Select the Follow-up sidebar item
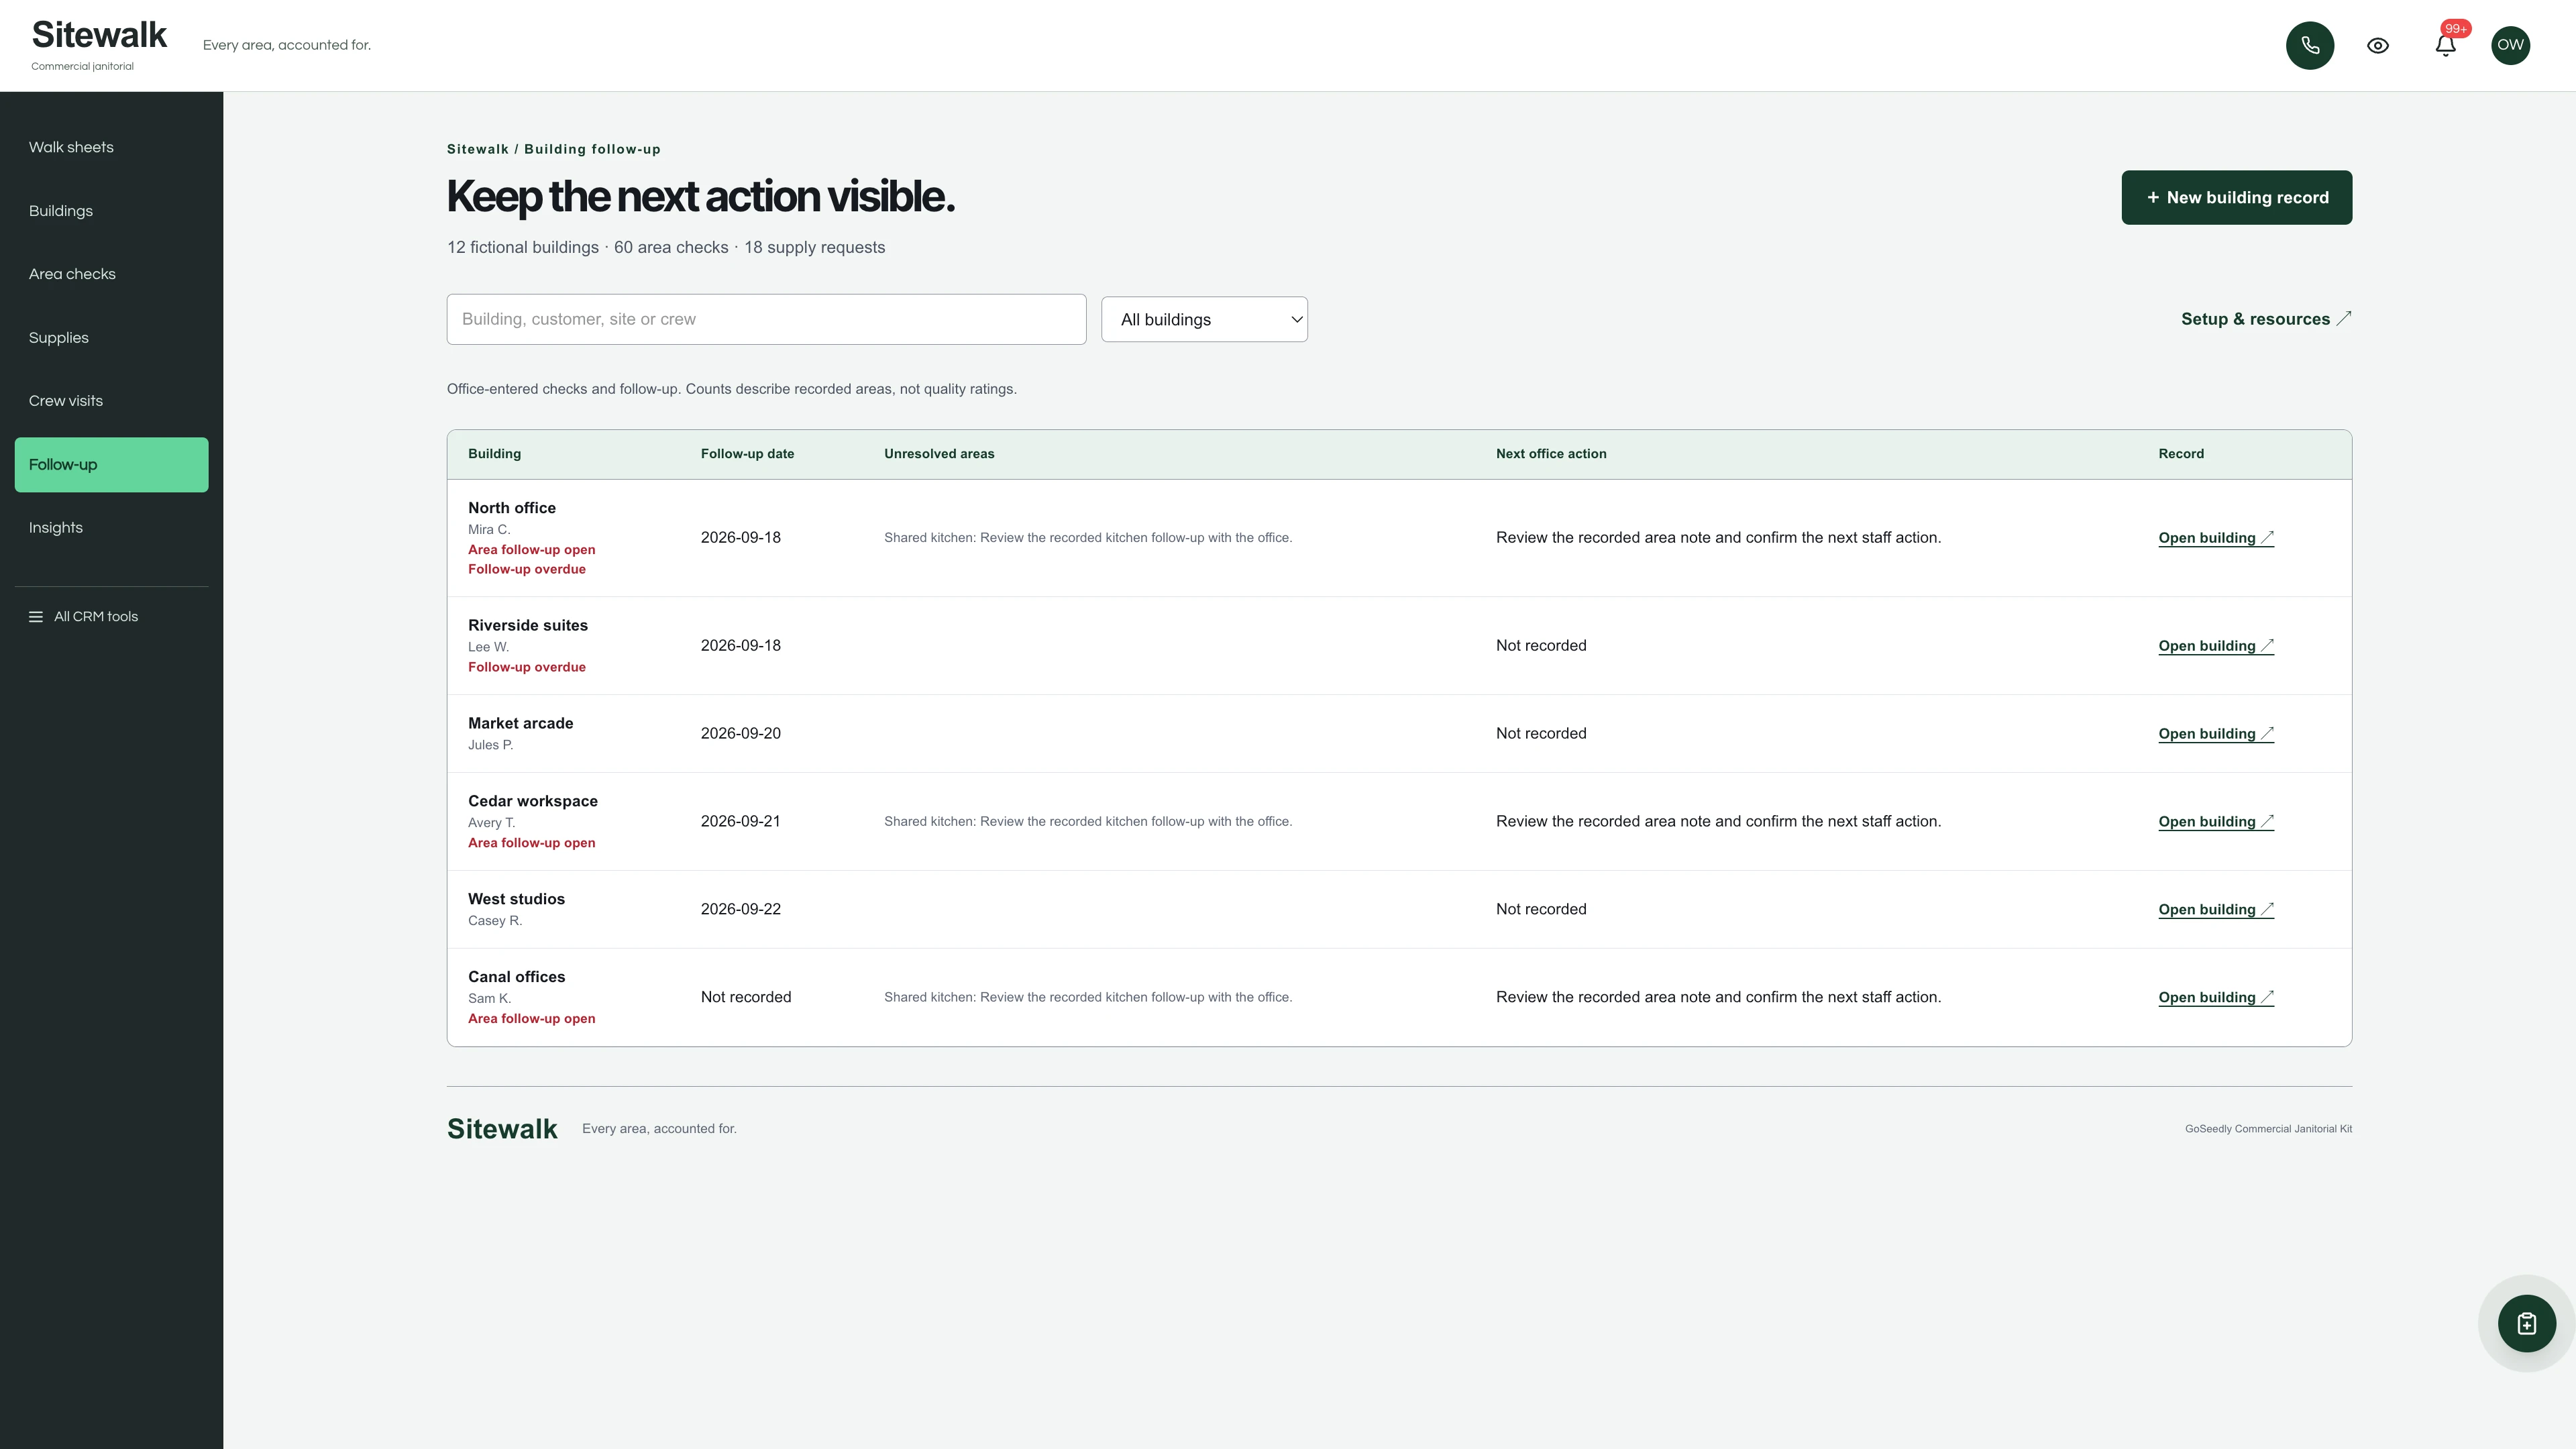 pyautogui.click(x=112, y=465)
